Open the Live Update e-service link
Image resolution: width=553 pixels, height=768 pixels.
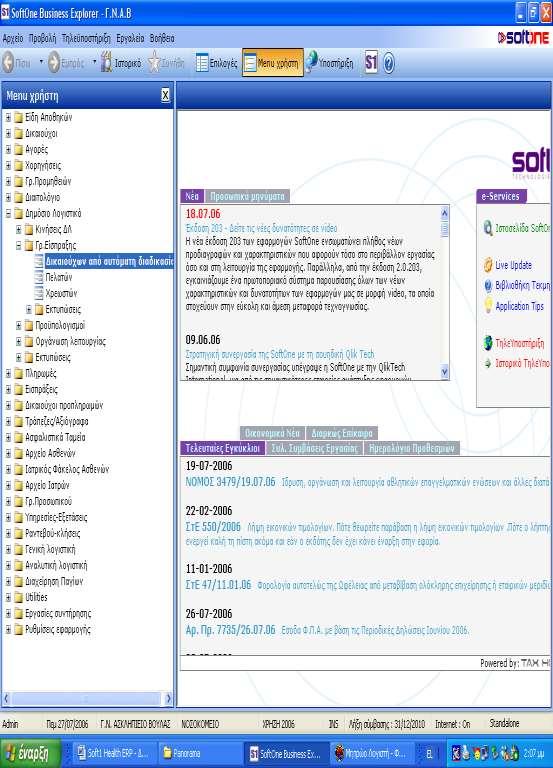click(513, 265)
